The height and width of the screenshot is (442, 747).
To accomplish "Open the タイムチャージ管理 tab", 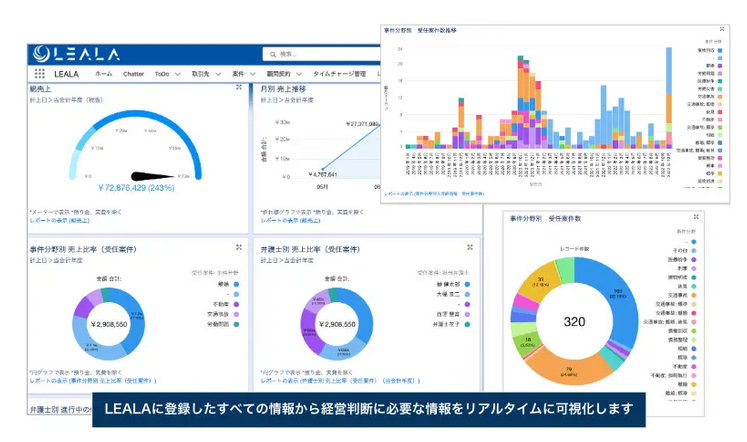I will click(x=340, y=74).
